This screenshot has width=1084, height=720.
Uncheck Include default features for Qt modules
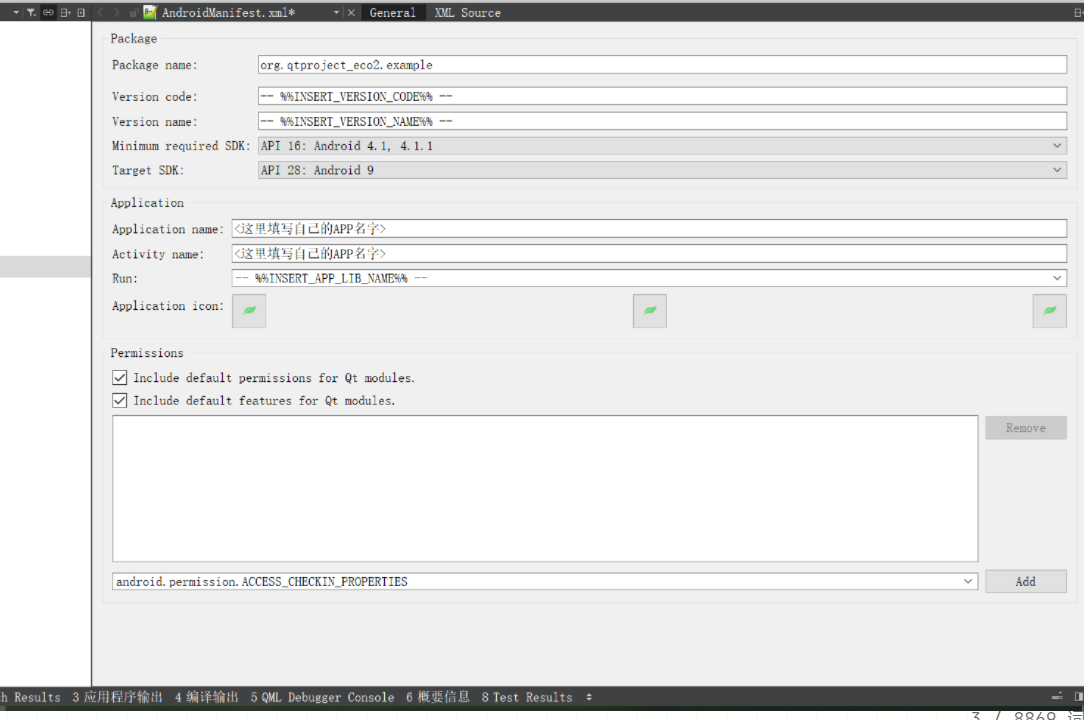click(120, 400)
